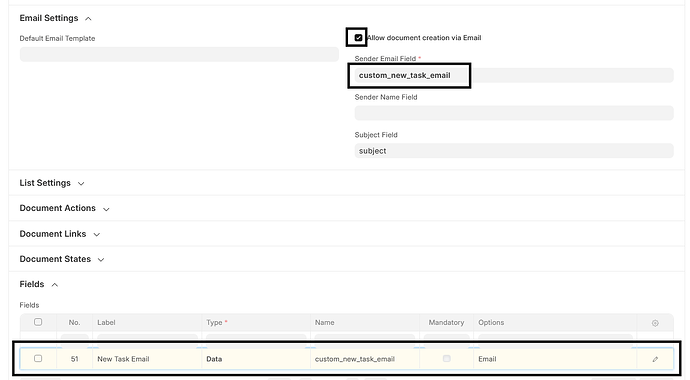This screenshot has height=380, width=690.
Task: Select the New Task Email label cell
Action: 147,359
